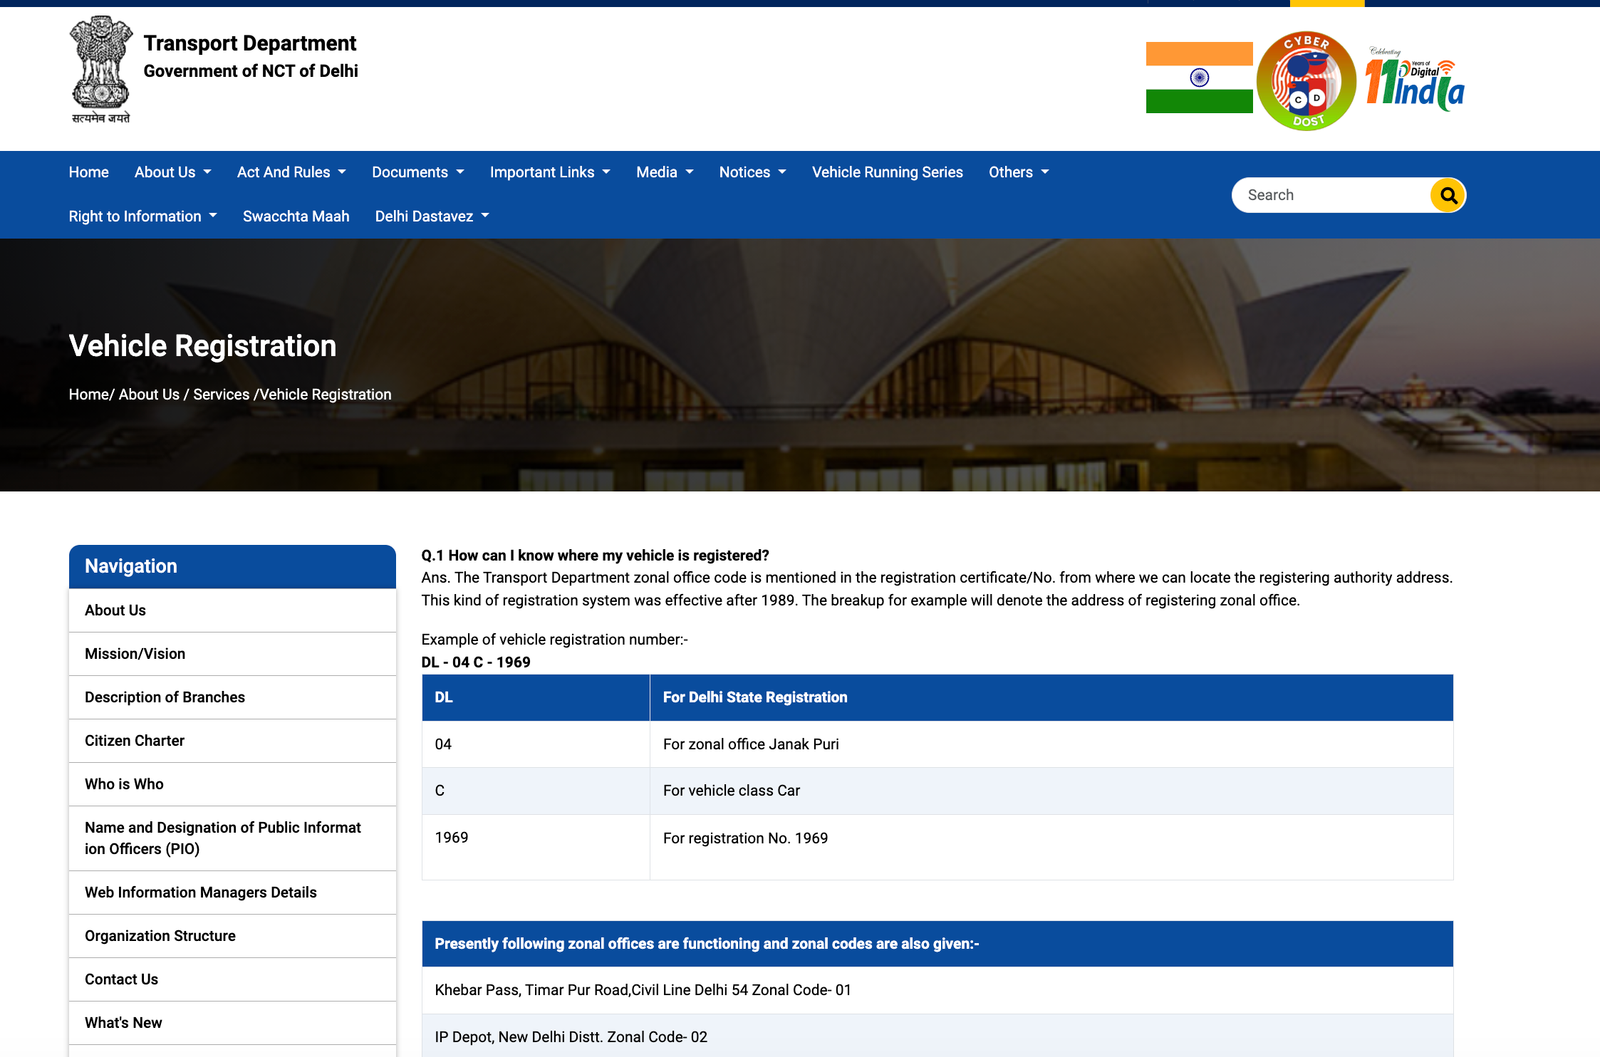Click the Navigation panel header

232,566
